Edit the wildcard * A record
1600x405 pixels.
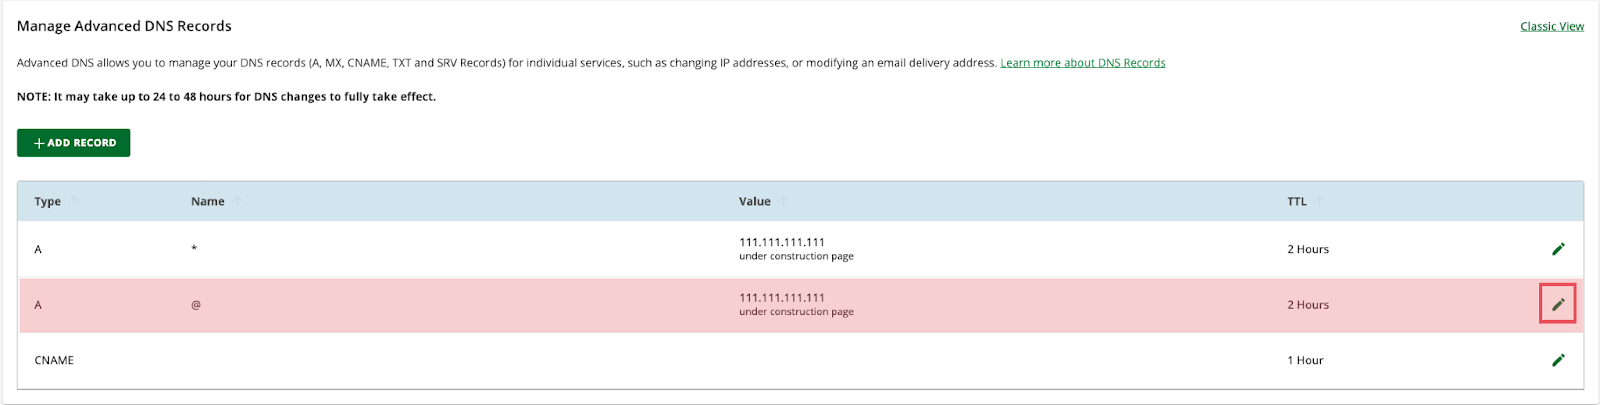pyautogui.click(x=1558, y=249)
